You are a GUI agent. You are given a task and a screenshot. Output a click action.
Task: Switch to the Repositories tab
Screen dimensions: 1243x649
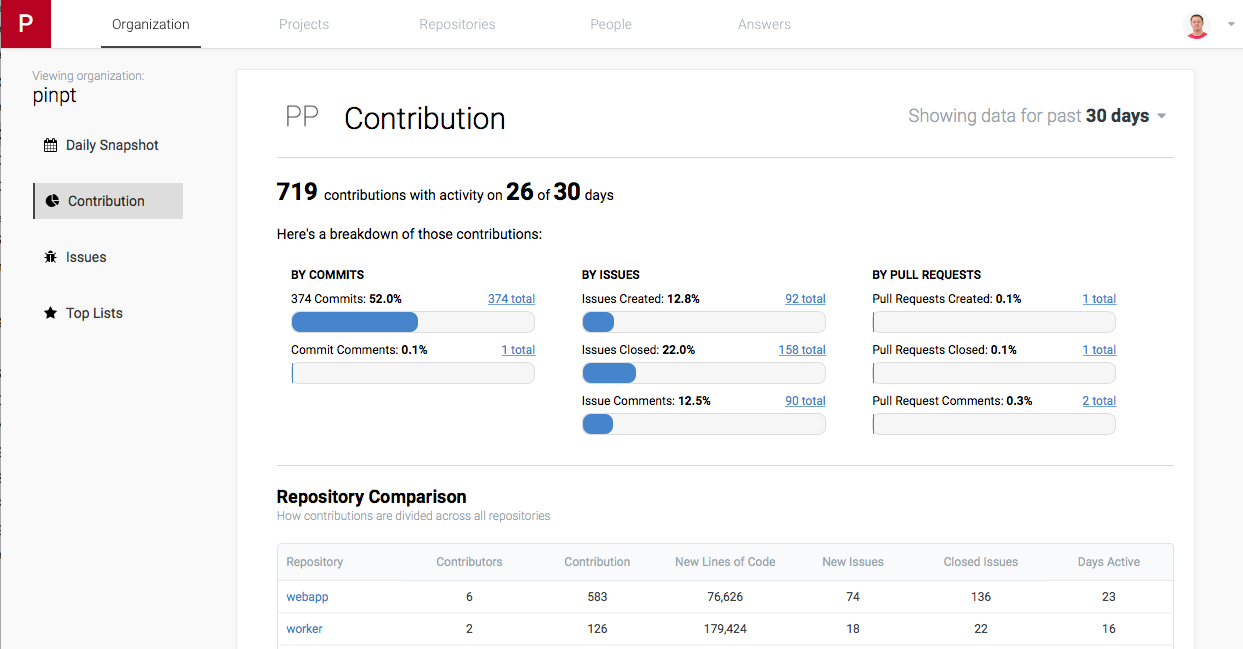[457, 24]
